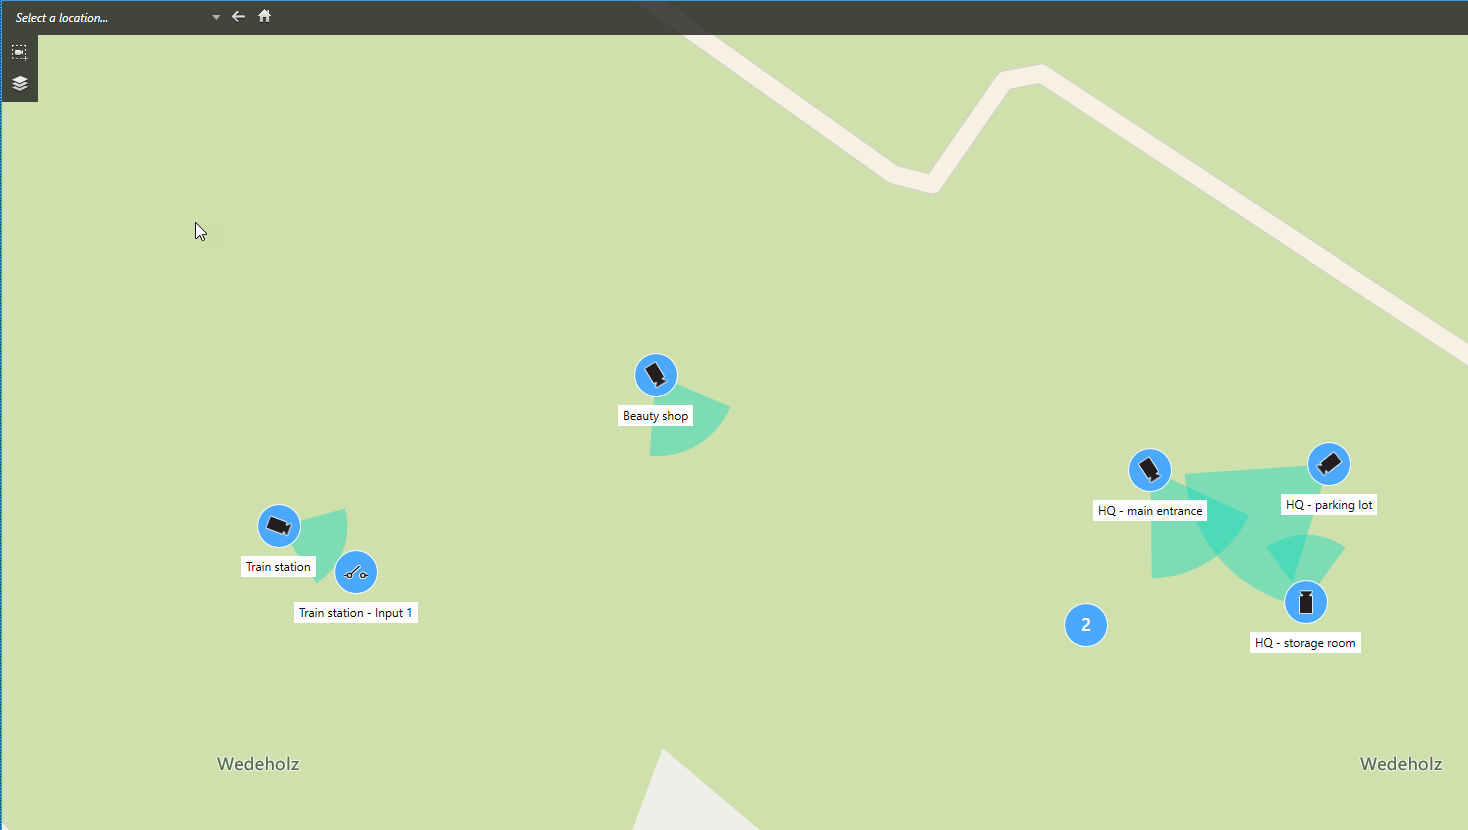Click the HQ - parking lot label
1468x830 pixels.
[1329, 505]
